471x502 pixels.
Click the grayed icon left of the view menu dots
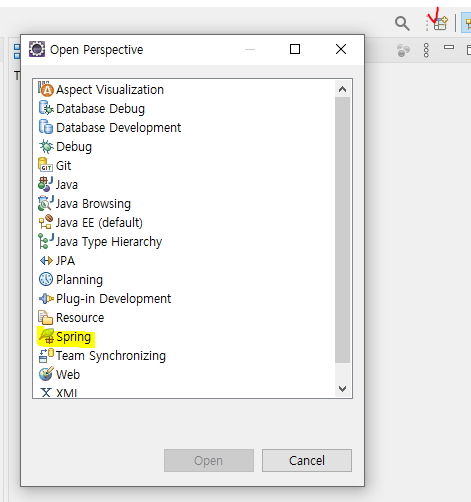[403, 50]
